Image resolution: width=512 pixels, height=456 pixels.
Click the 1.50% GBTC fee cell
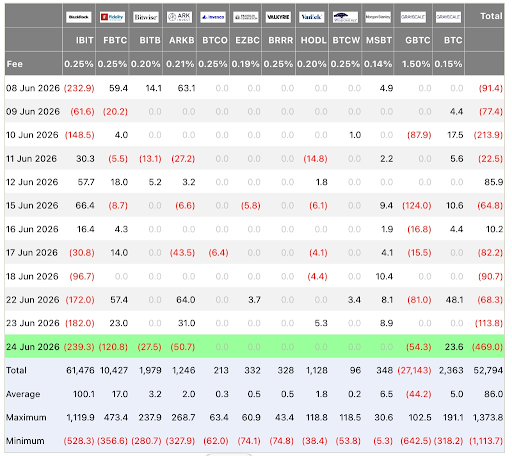416,64
